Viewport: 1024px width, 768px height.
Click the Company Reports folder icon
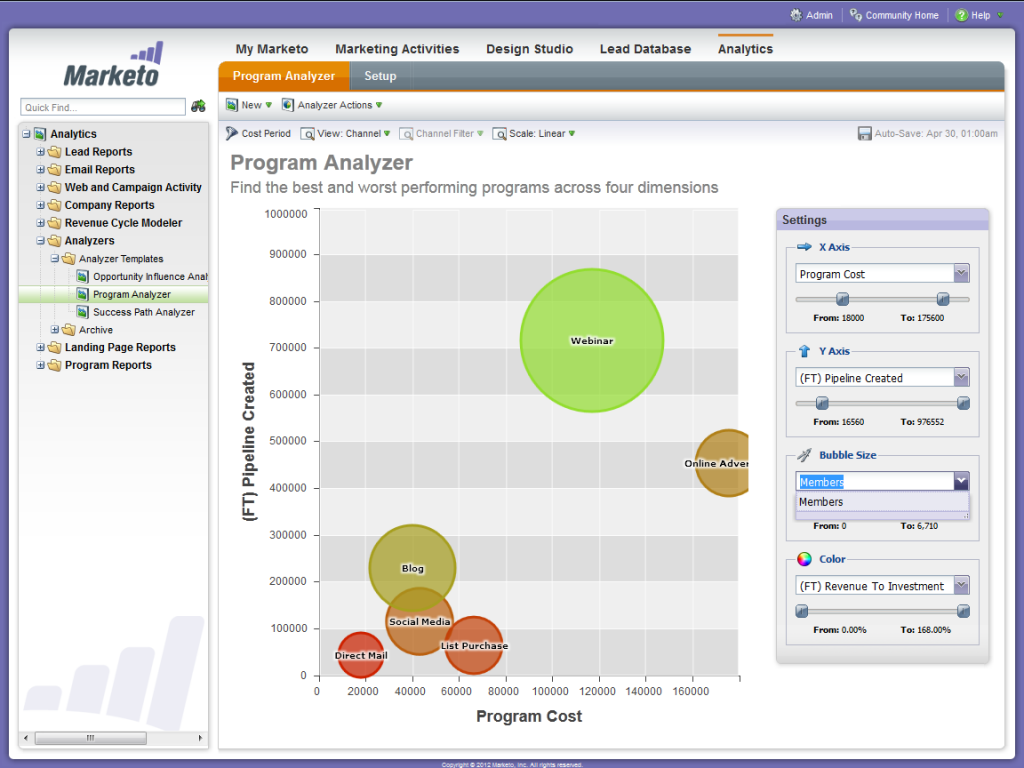pos(55,205)
